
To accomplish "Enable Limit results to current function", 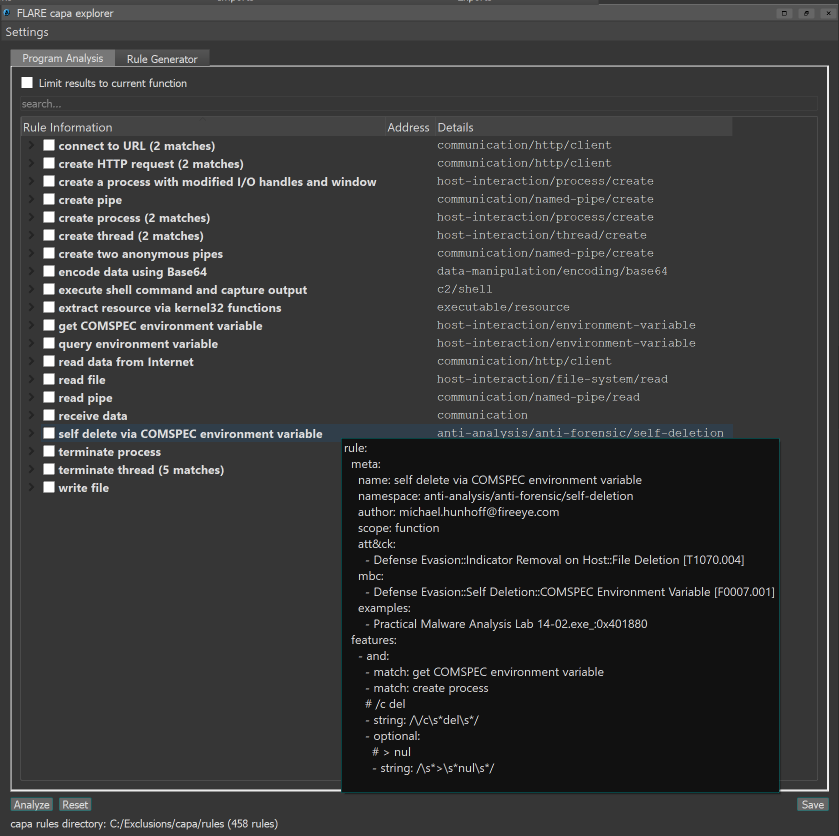I will point(27,83).
